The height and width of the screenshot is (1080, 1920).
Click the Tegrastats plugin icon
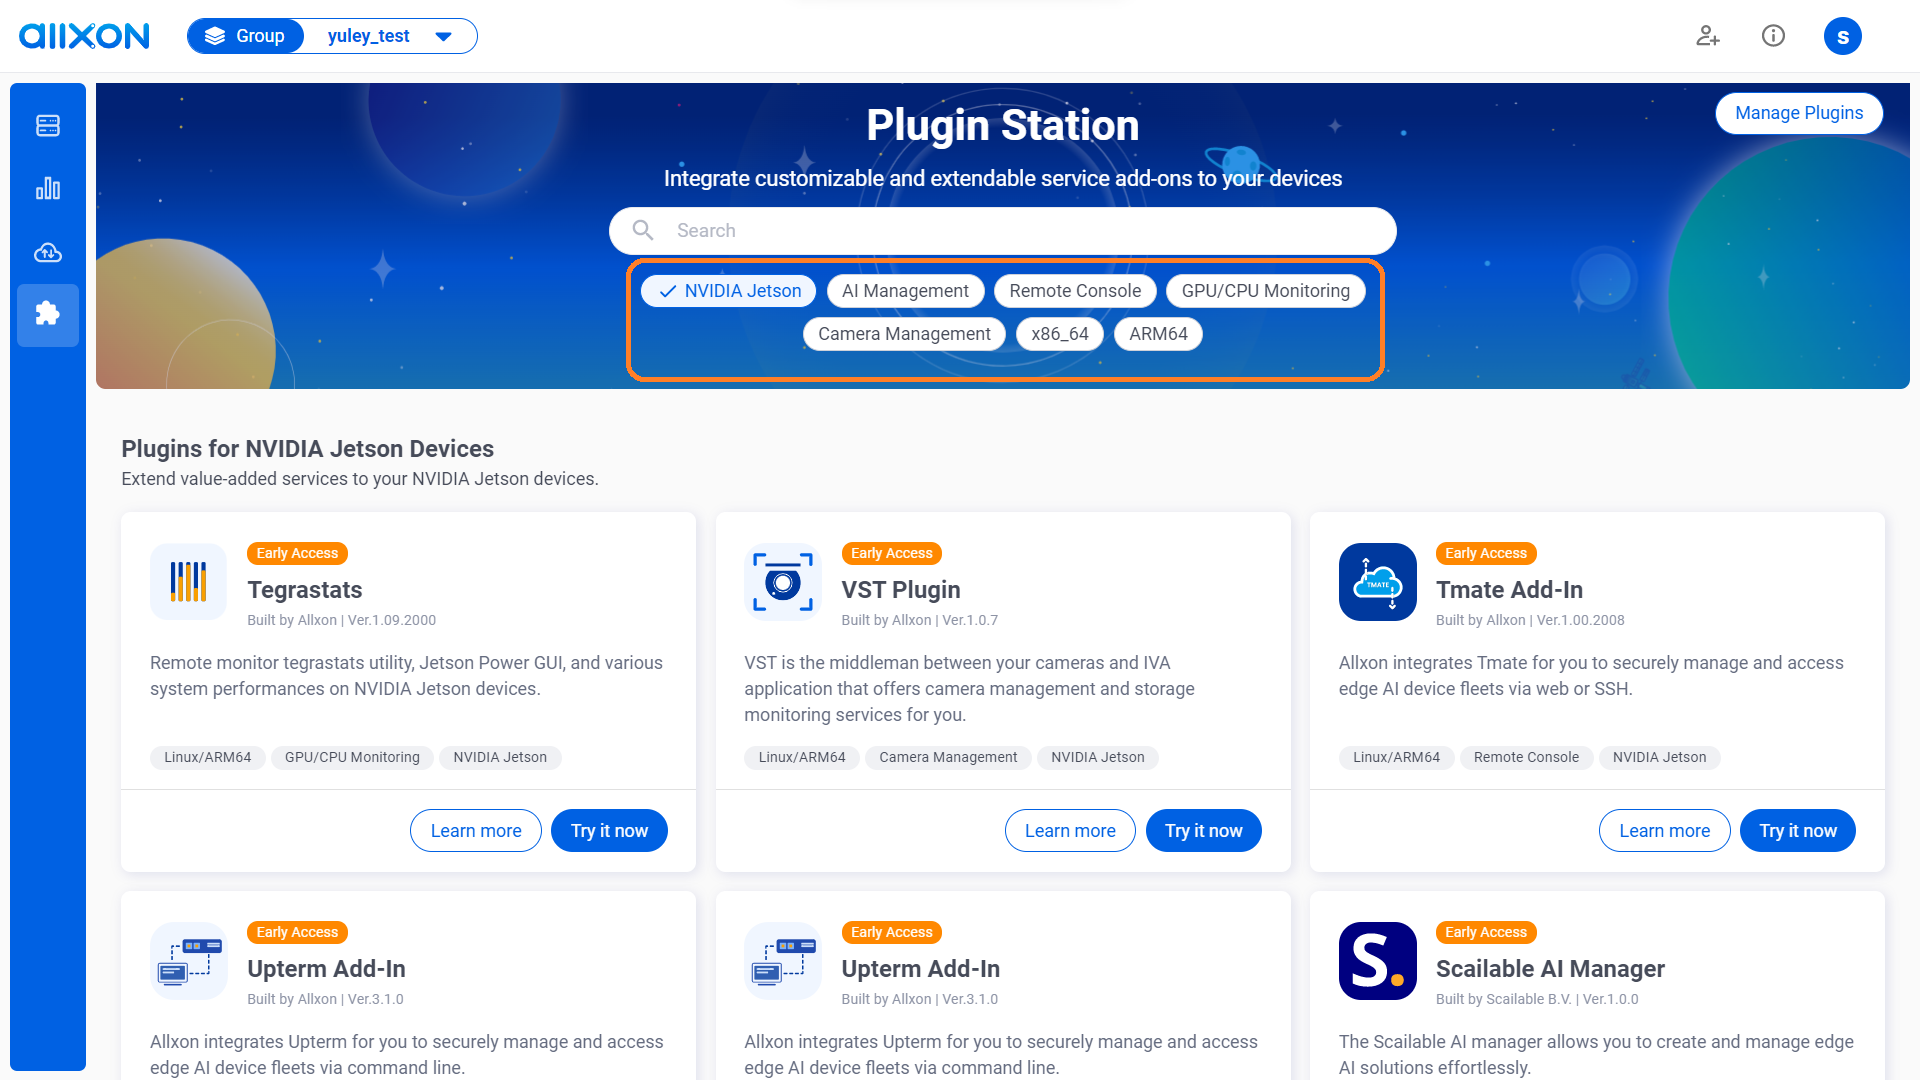[188, 582]
